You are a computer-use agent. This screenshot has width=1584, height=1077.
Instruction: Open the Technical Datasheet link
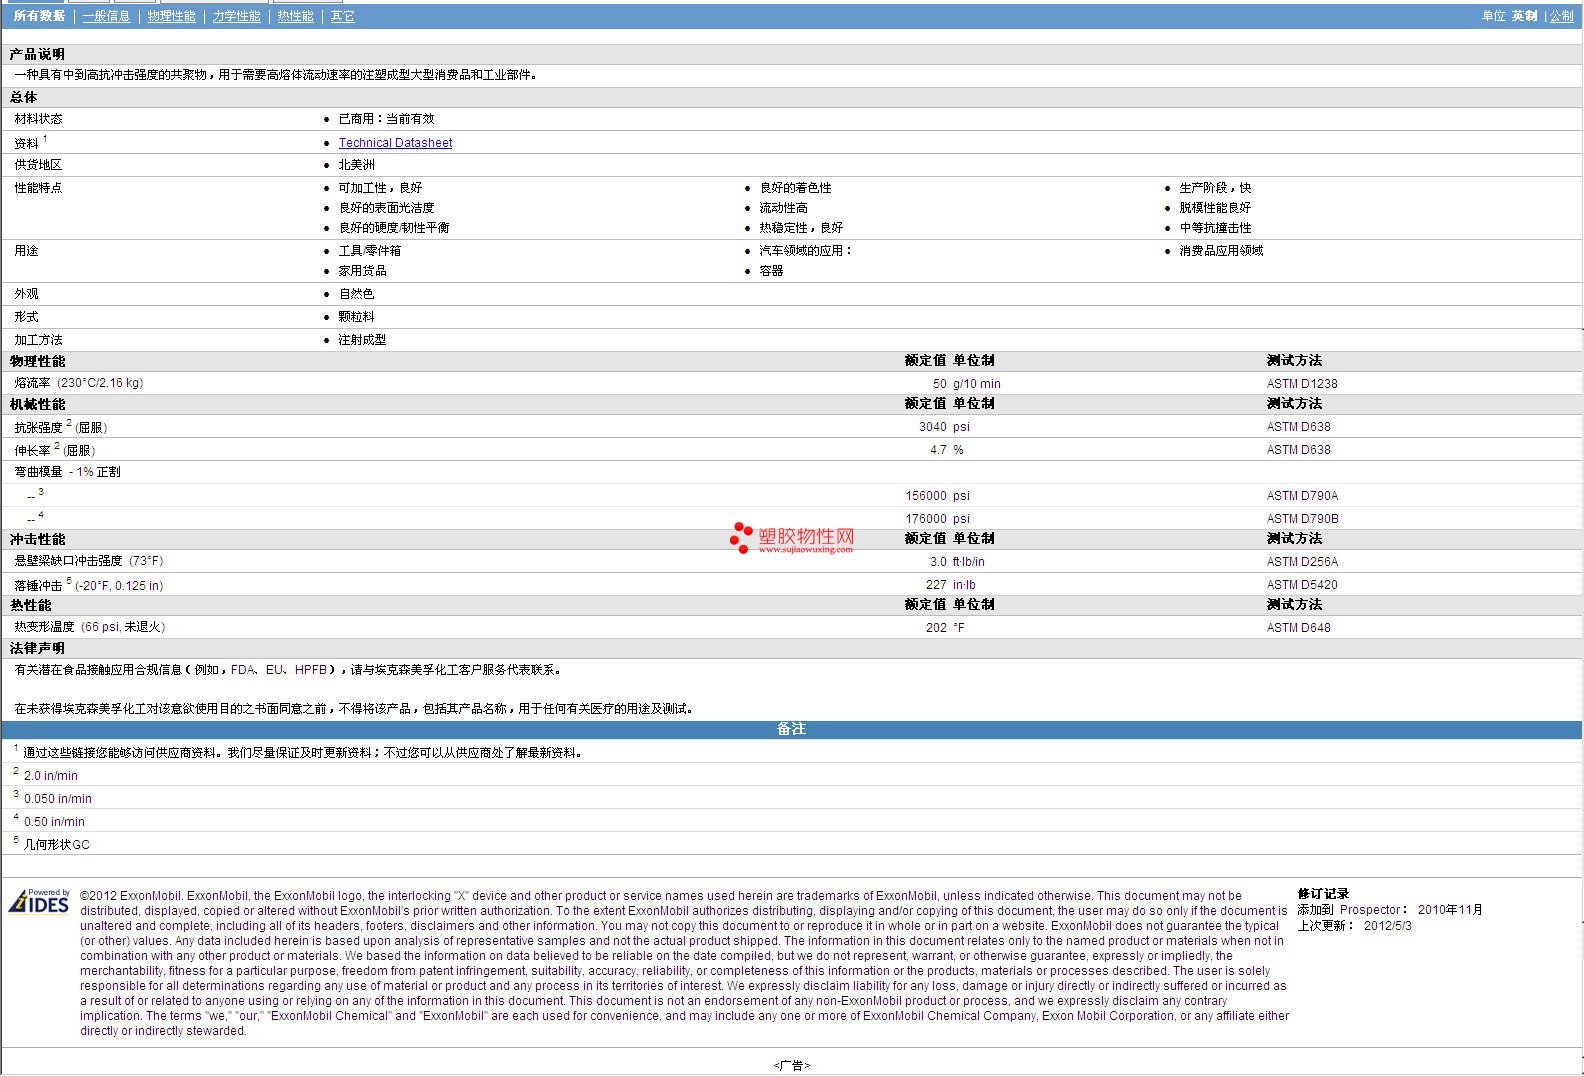pyautogui.click(x=395, y=143)
